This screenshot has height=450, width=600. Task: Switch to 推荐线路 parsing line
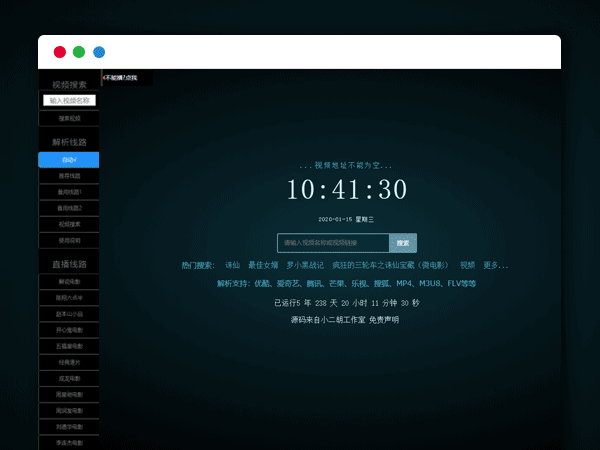coord(69,176)
